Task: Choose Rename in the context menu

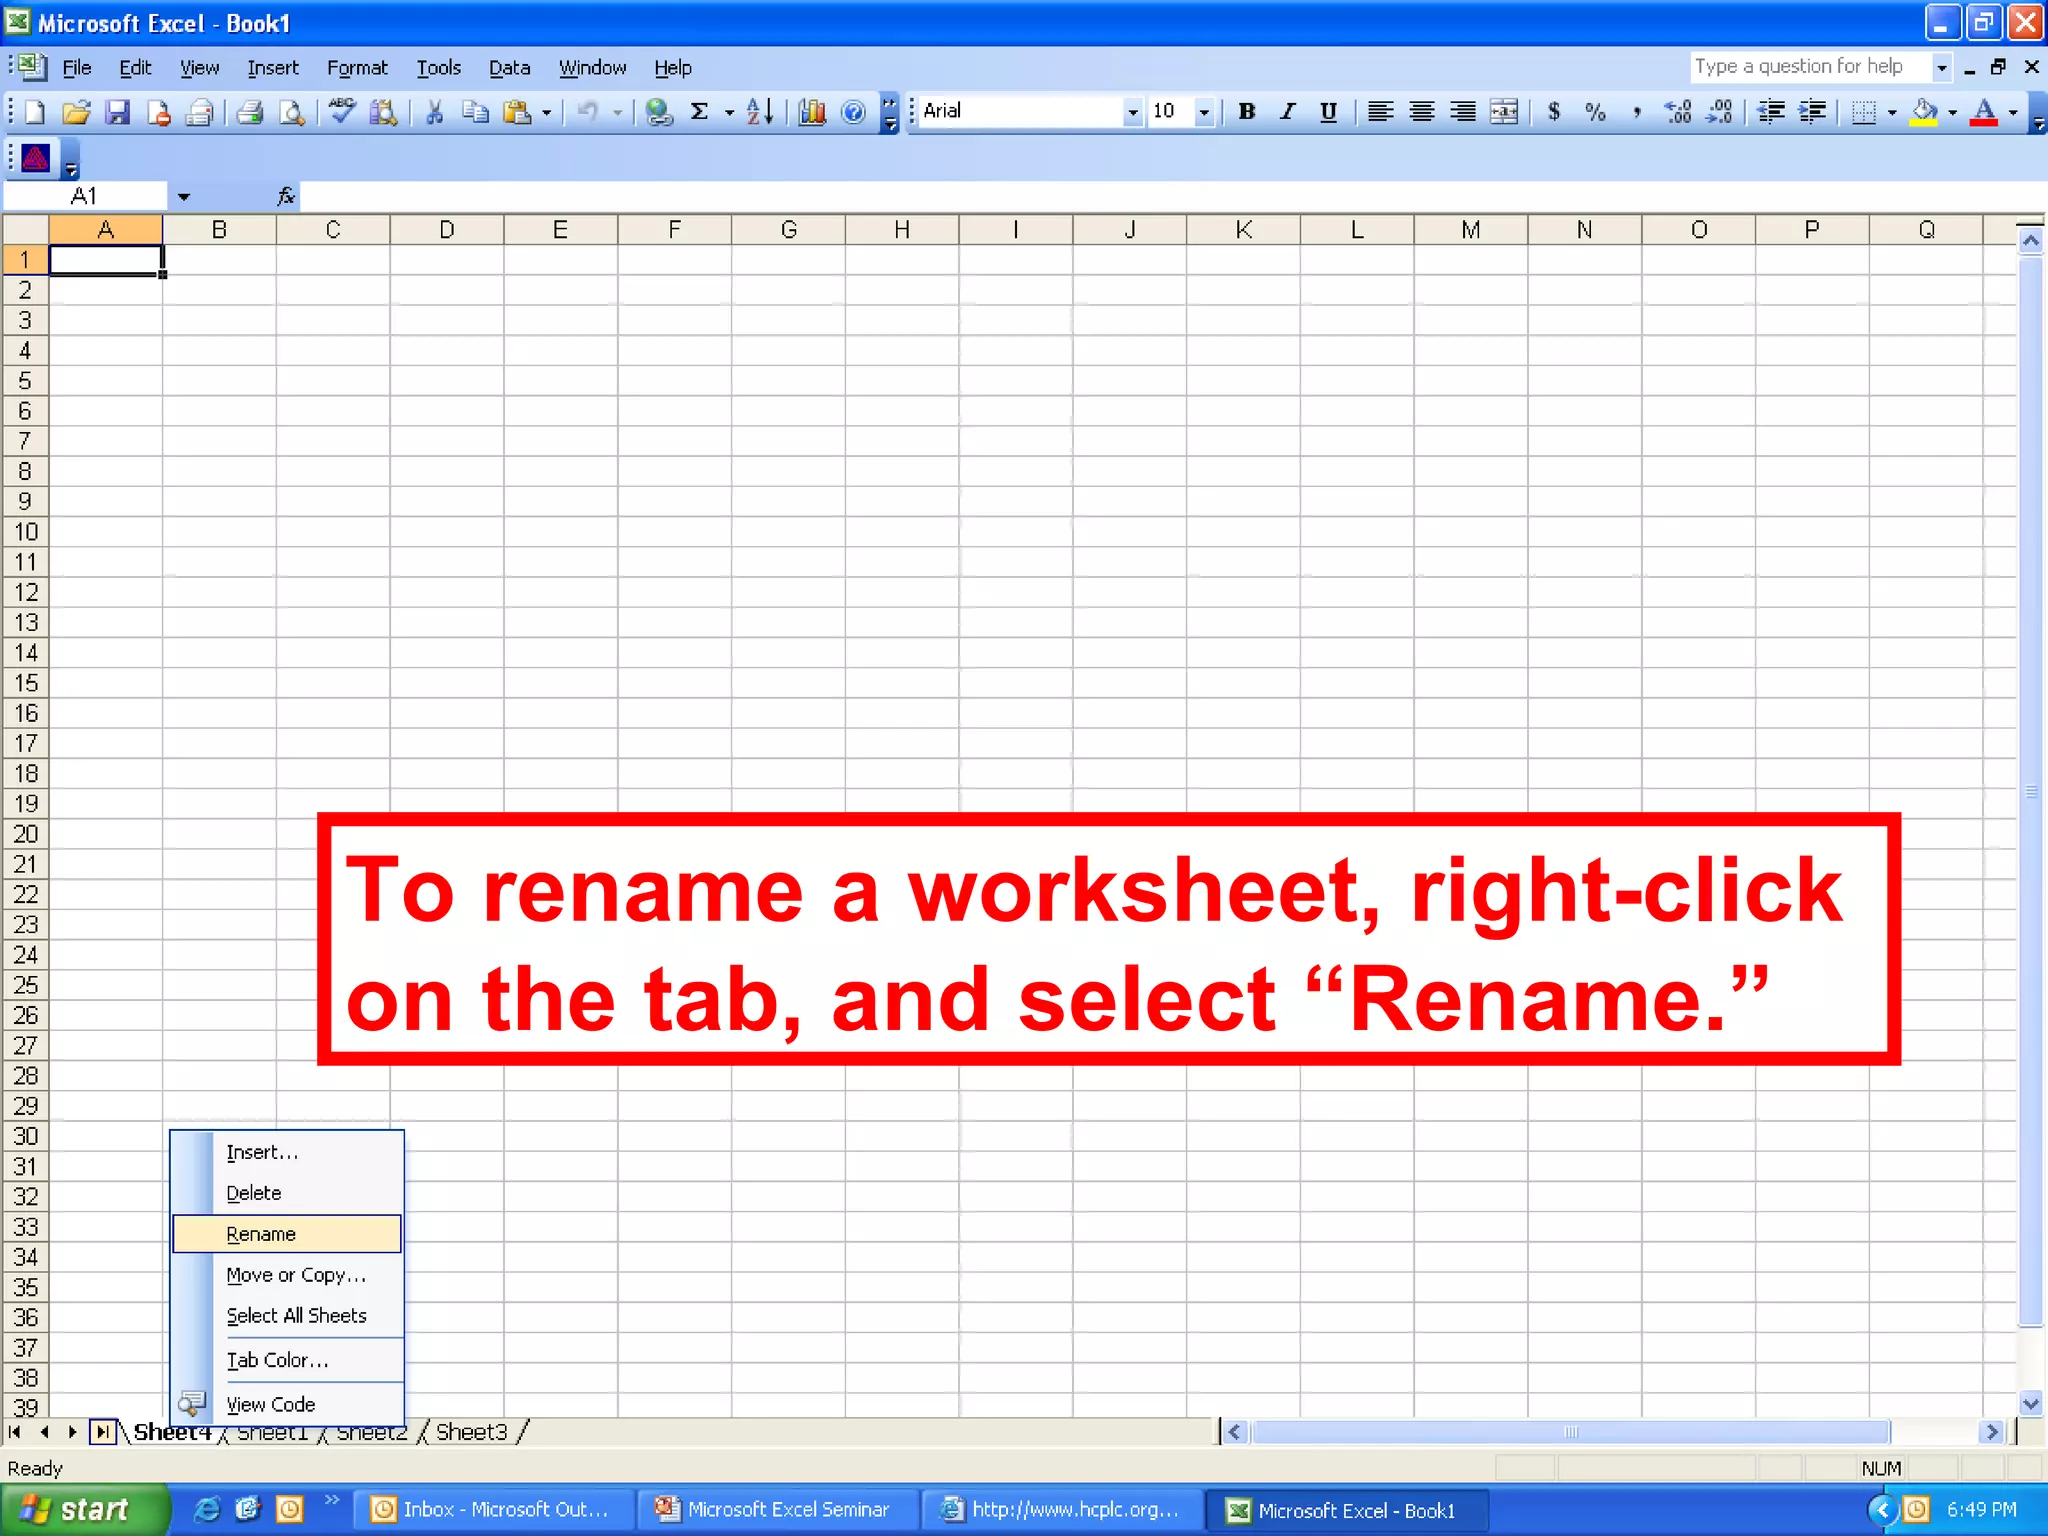Action: tap(287, 1234)
